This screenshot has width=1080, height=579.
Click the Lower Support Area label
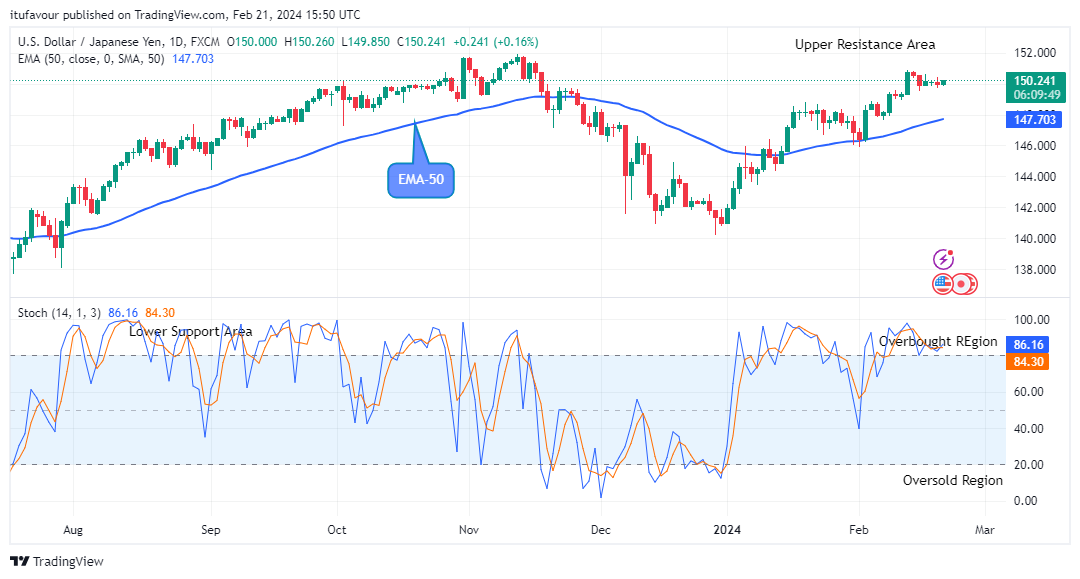pos(191,332)
